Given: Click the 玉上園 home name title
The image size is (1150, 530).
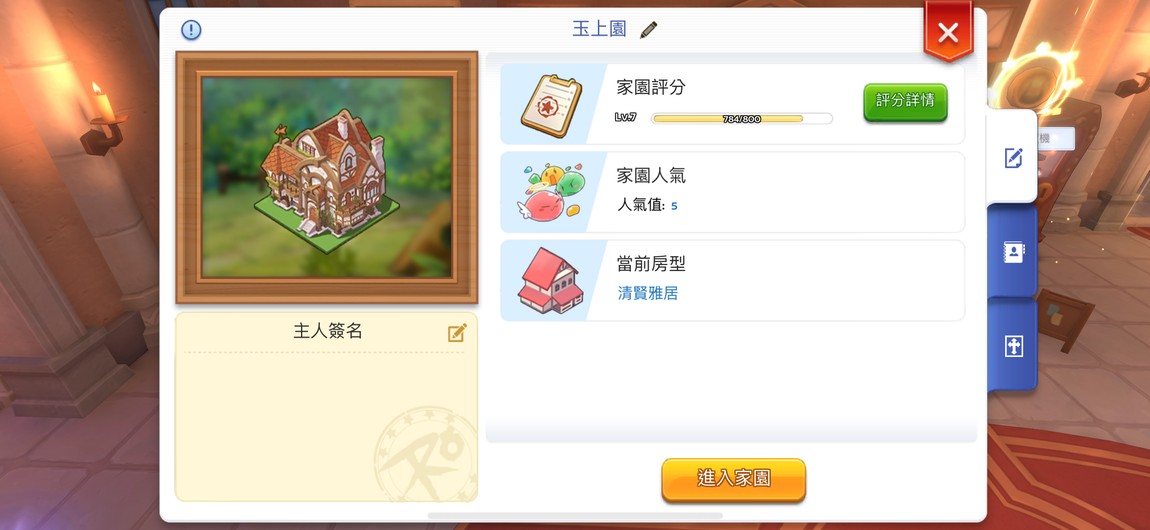Looking at the screenshot, I should coord(599,29).
